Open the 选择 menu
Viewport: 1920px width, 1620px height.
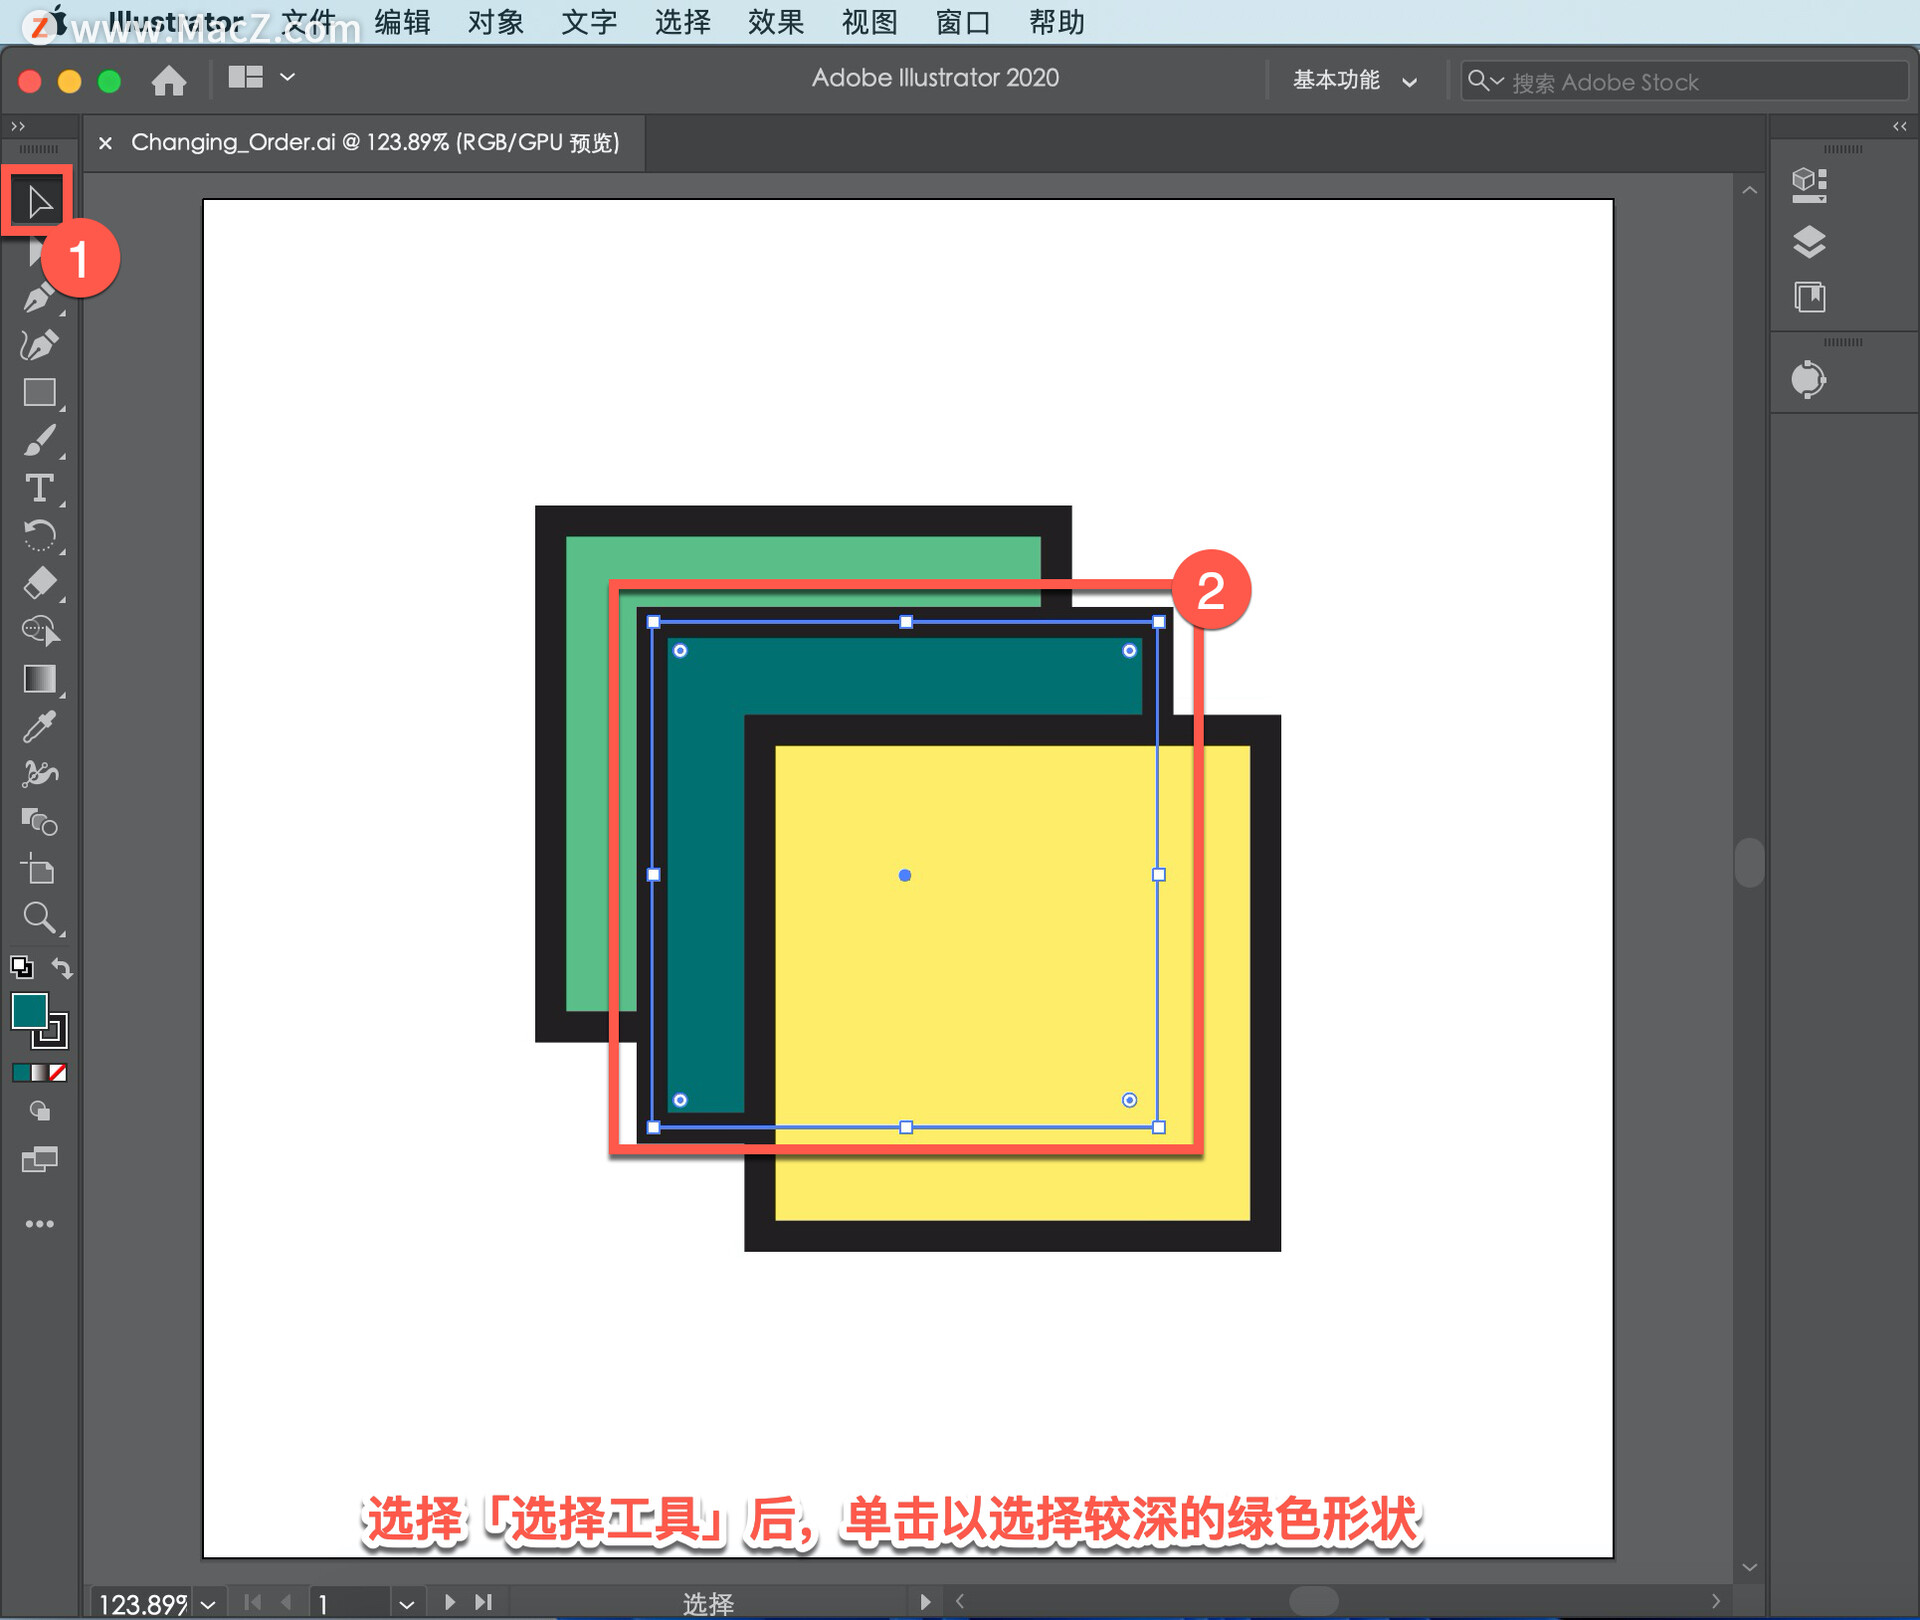pos(682,22)
